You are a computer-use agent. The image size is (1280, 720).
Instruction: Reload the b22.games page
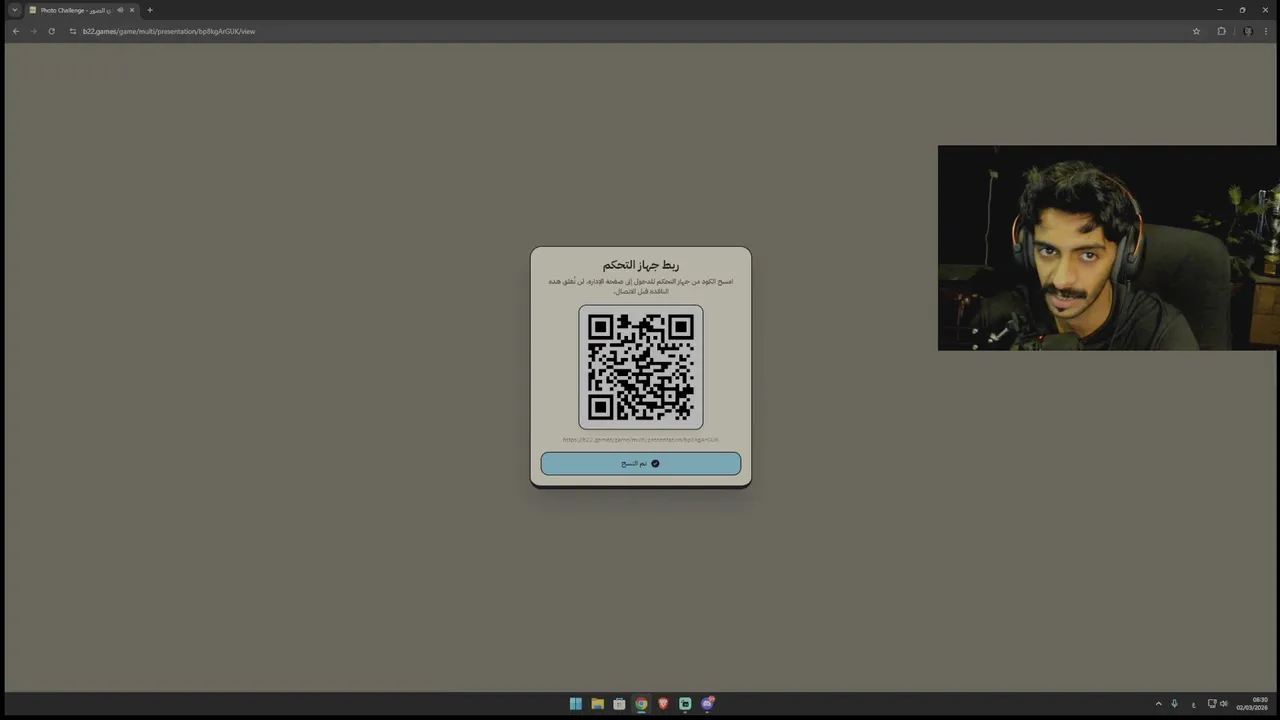point(51,31)
